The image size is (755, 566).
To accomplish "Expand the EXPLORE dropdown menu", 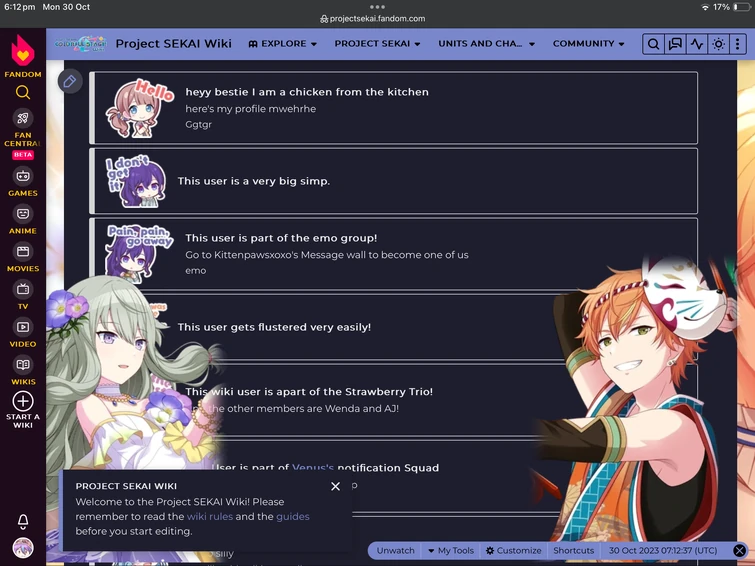I will click(283, 44).
